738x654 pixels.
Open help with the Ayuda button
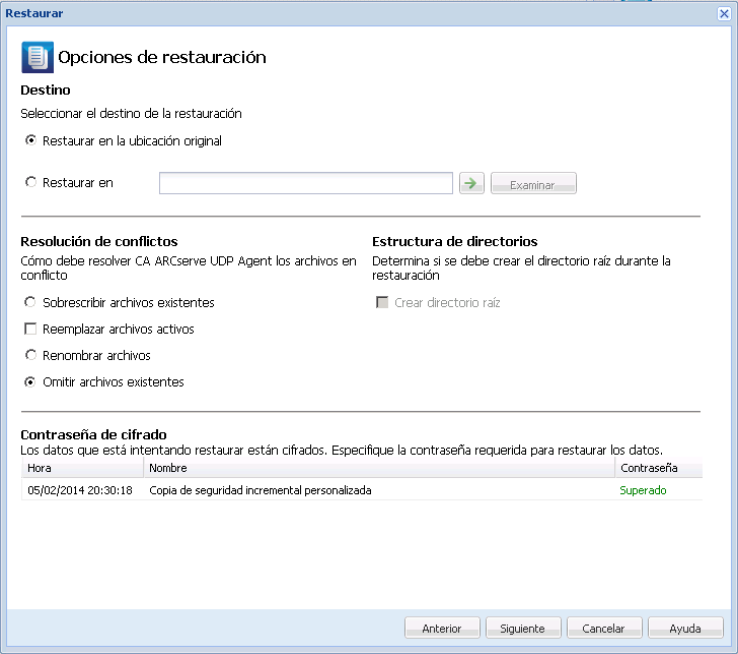click(x=685, y=629)
